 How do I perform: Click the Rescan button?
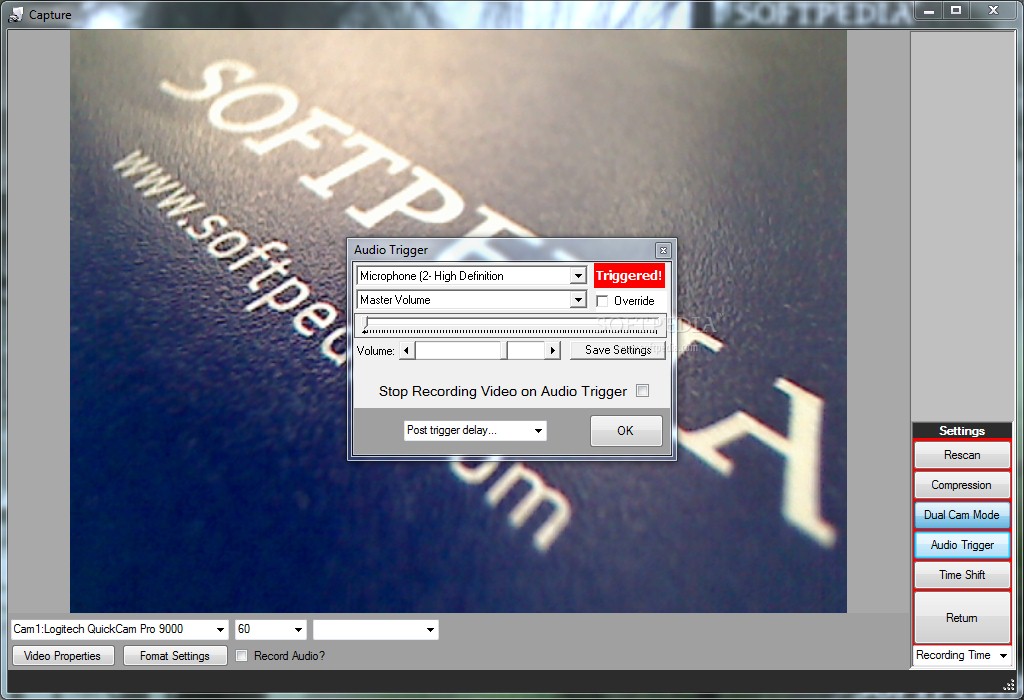[x=961, y=455]
